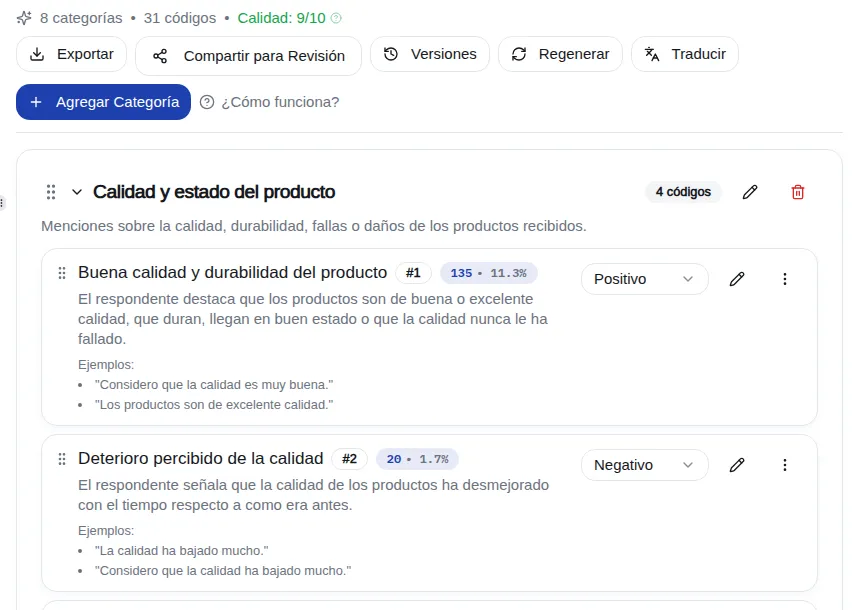
Task: Click the 8 categorías count text
Action: click(x=81, y=18)
